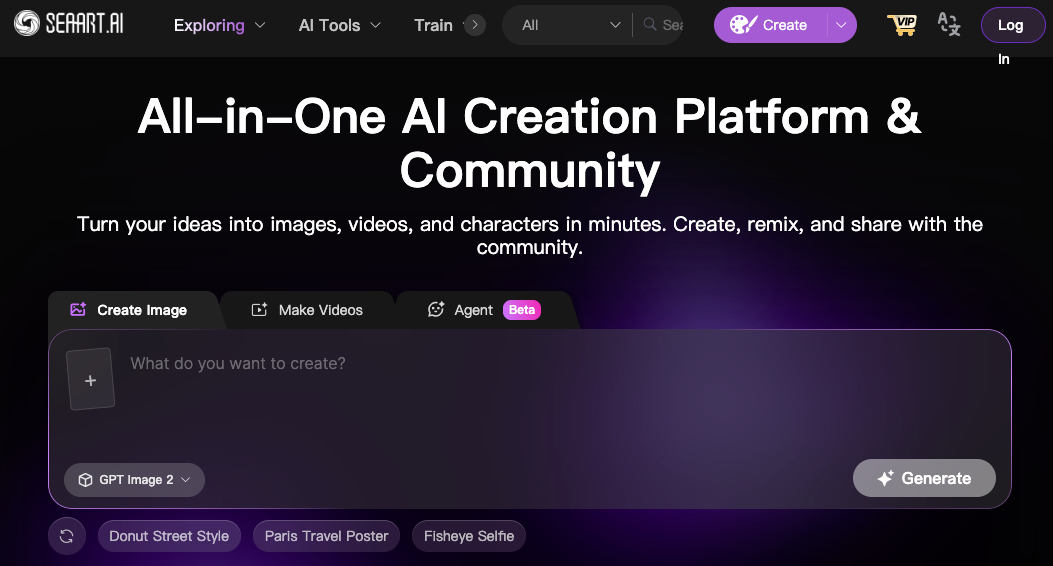The width and height of the screenshot is (1053, 566).
Task: Open the VIP shopping cart icon
Action: click(902, 25)
